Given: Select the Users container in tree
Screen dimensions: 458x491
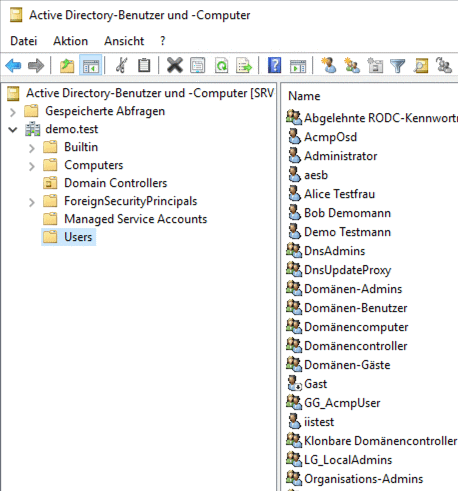Looking at the screenshot, I should 78,237.
